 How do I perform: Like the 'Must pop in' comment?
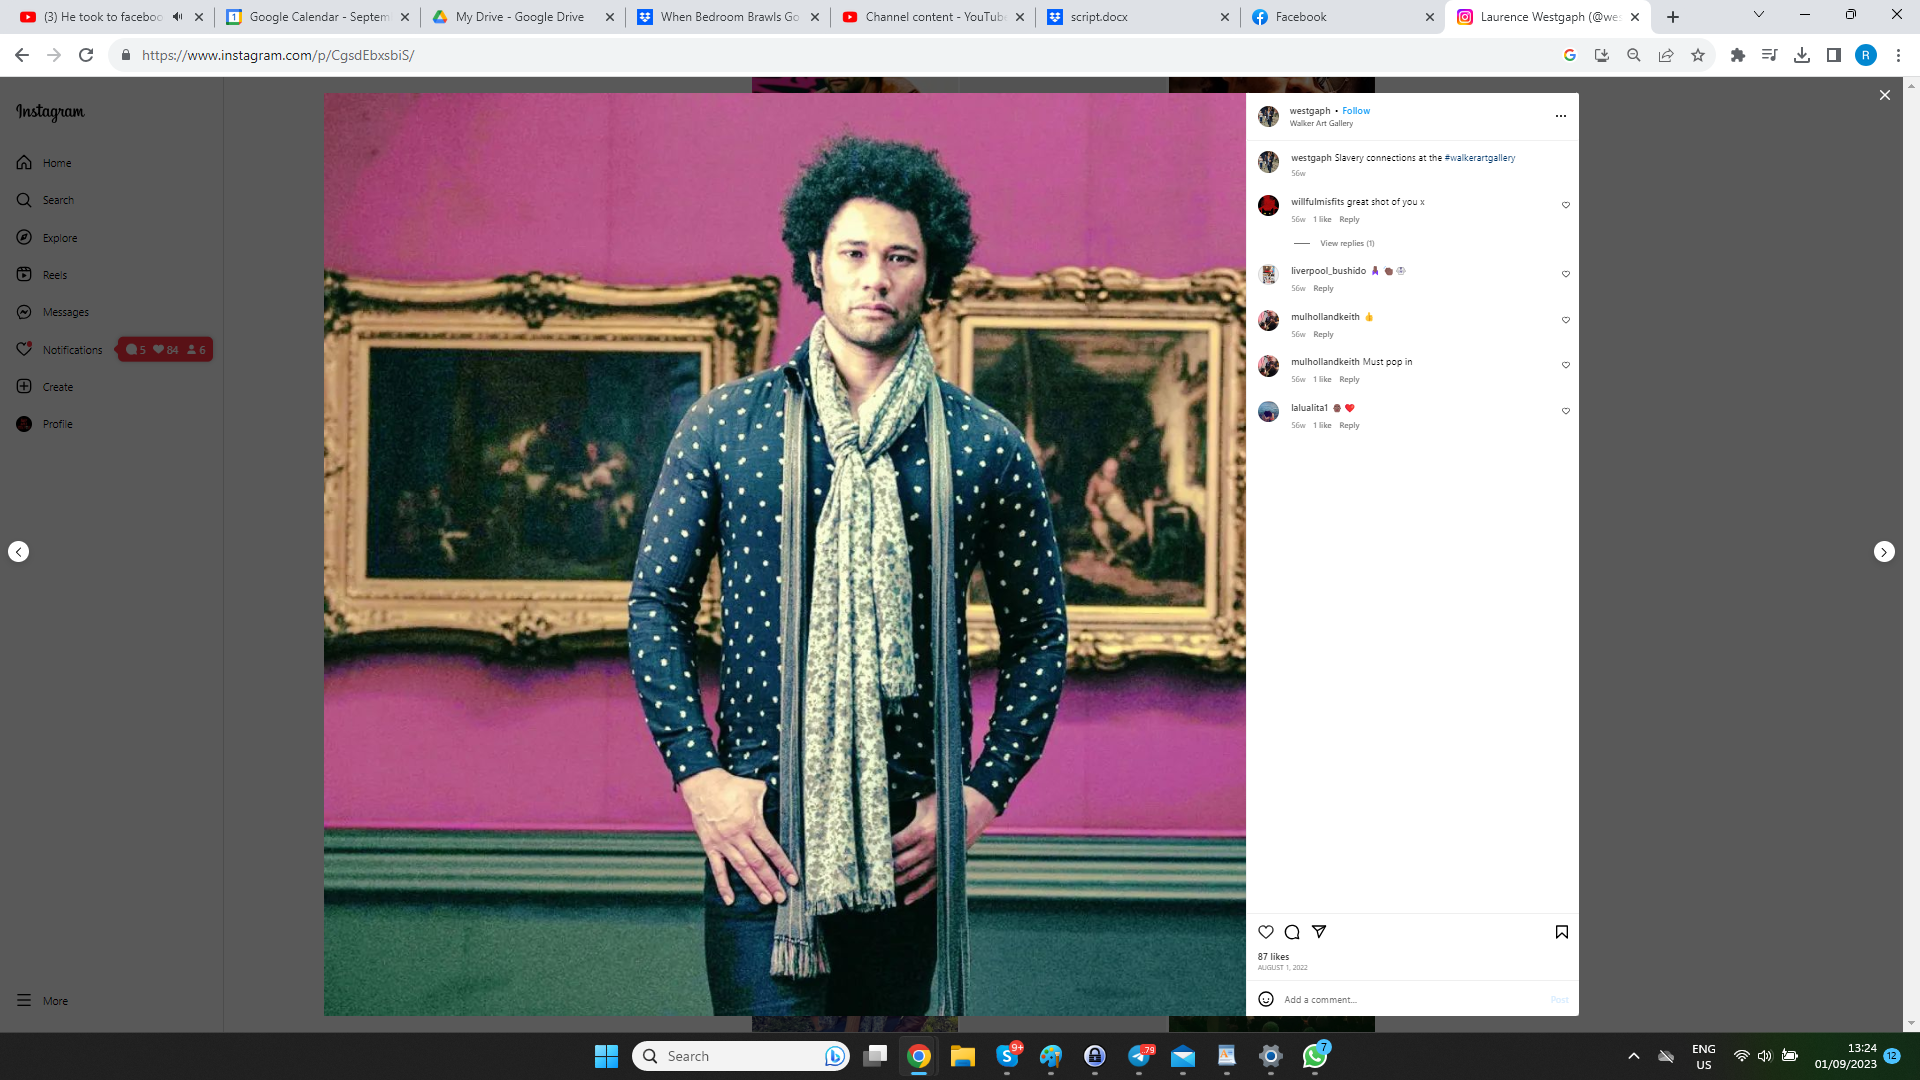point(1566,365)
